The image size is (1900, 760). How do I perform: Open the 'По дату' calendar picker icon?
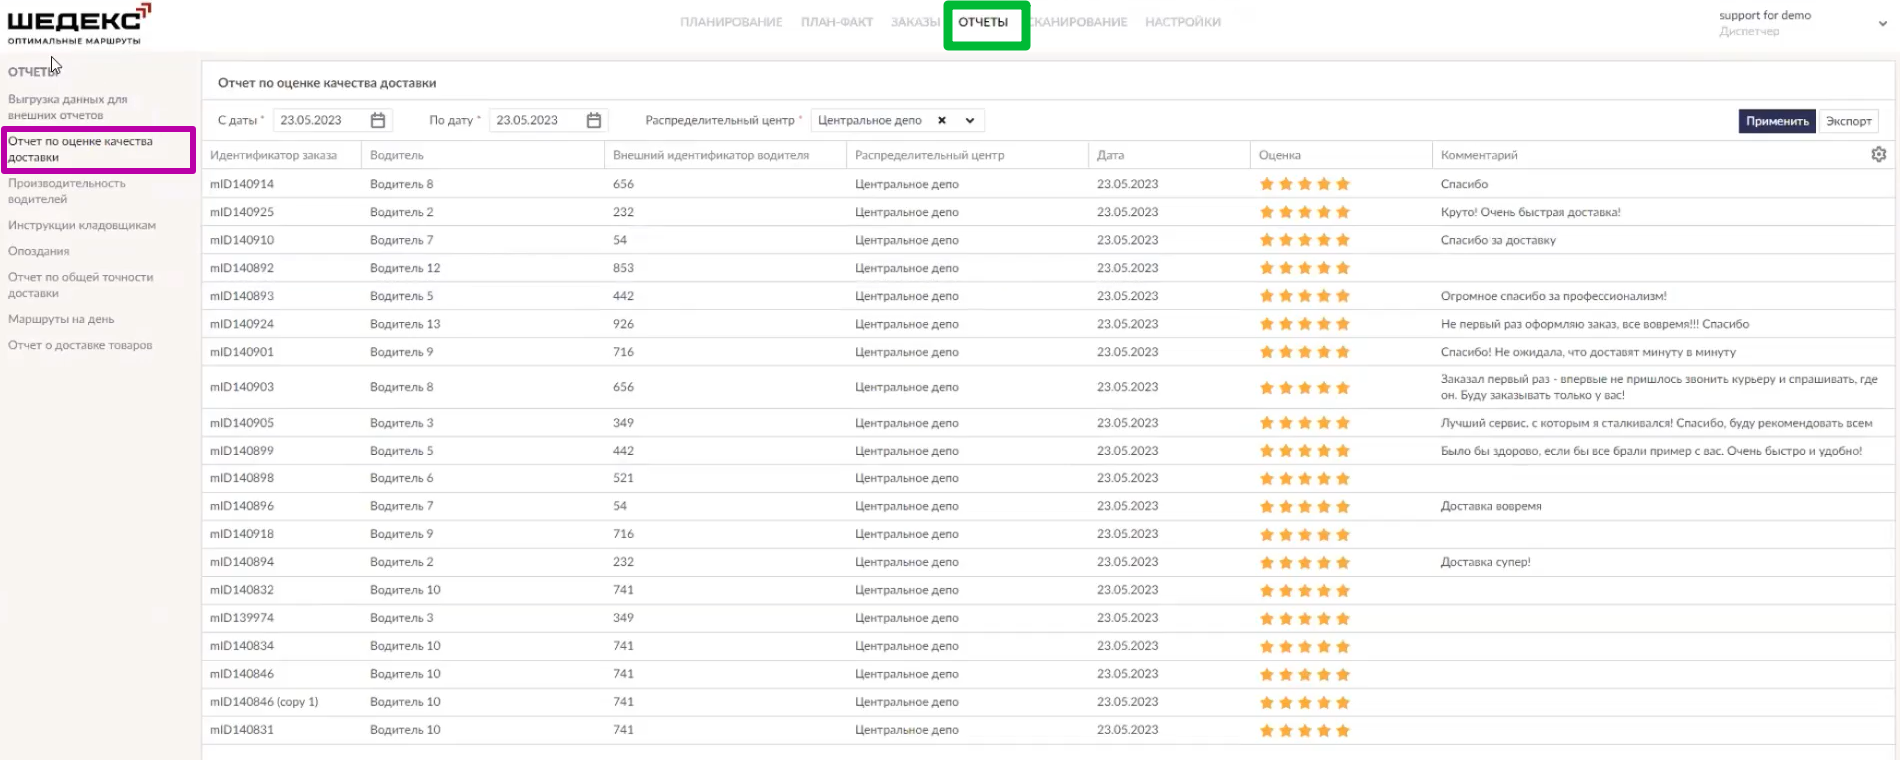[x=594, y=120]
